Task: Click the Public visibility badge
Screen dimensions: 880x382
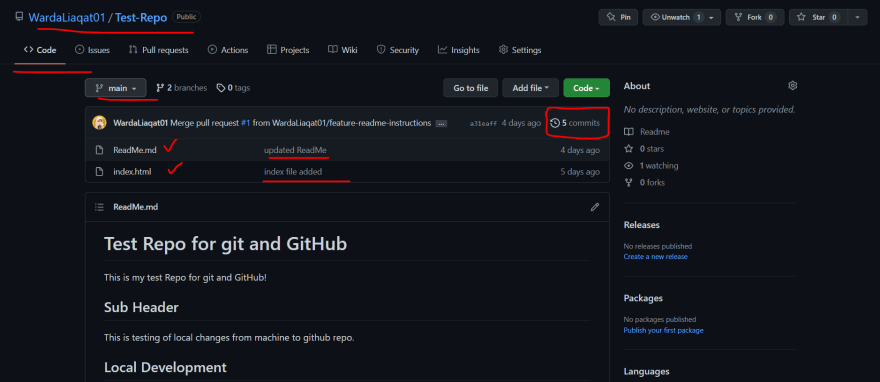Action: 186,17
